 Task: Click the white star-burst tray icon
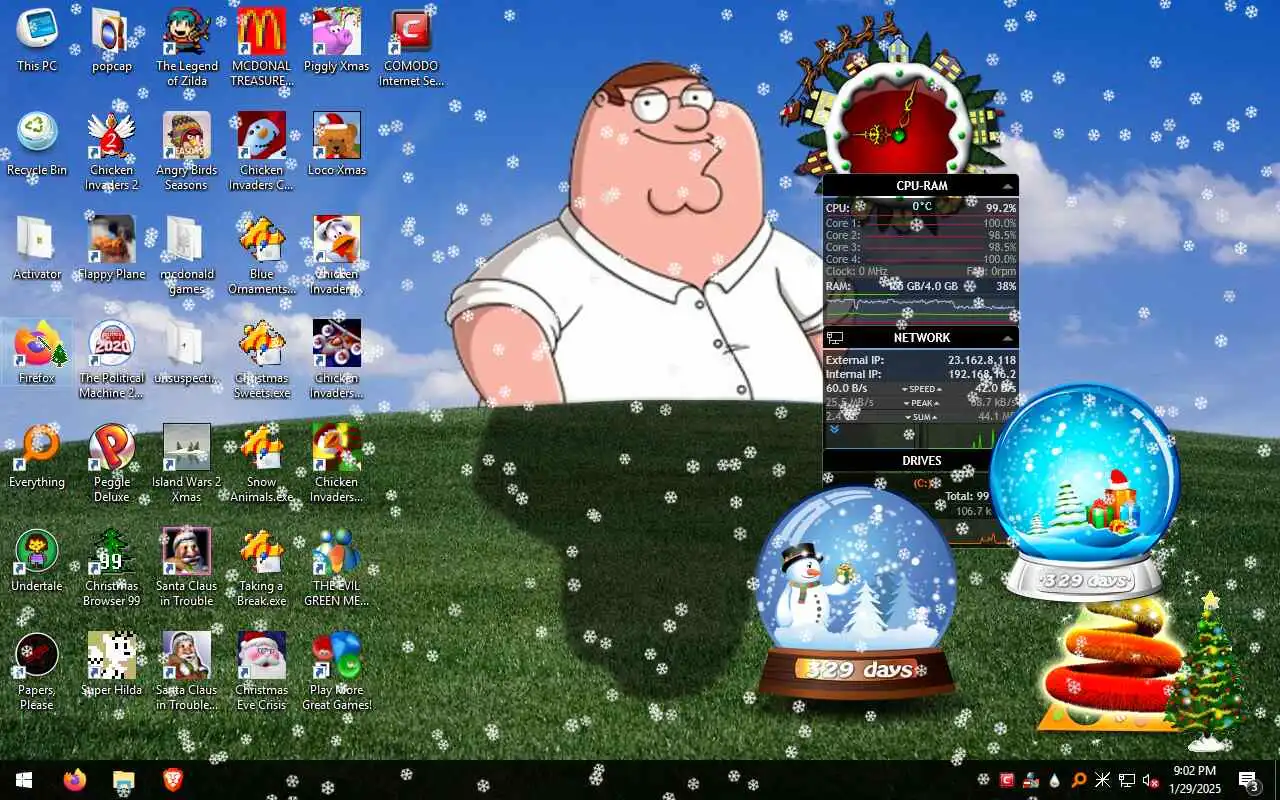(x=1103, y=780)
